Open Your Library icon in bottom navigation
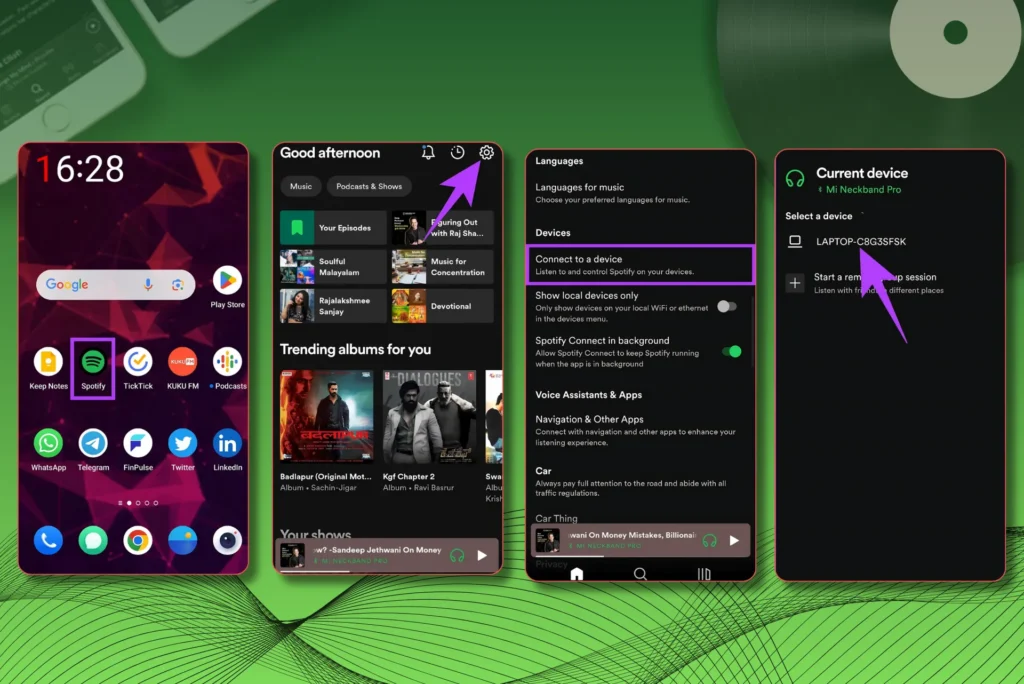This screenshot has height=684, width=1024. 704,574
